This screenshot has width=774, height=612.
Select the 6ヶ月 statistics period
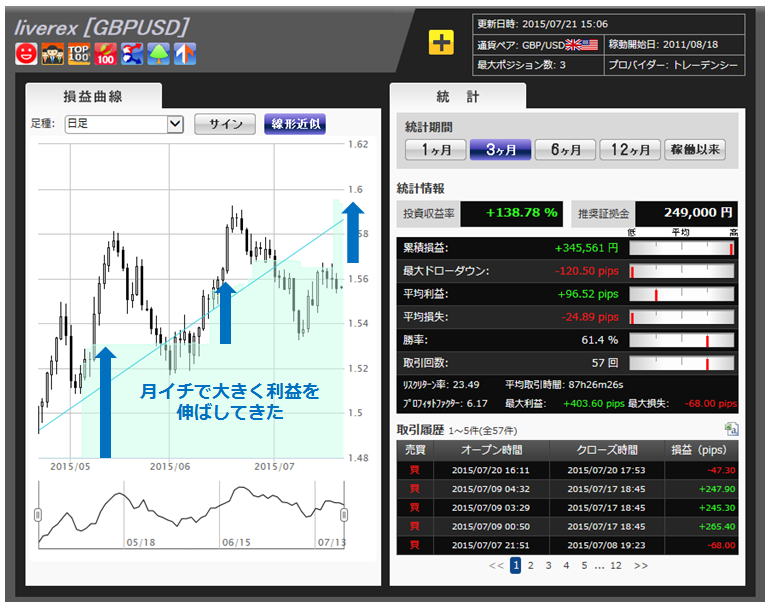566,150
